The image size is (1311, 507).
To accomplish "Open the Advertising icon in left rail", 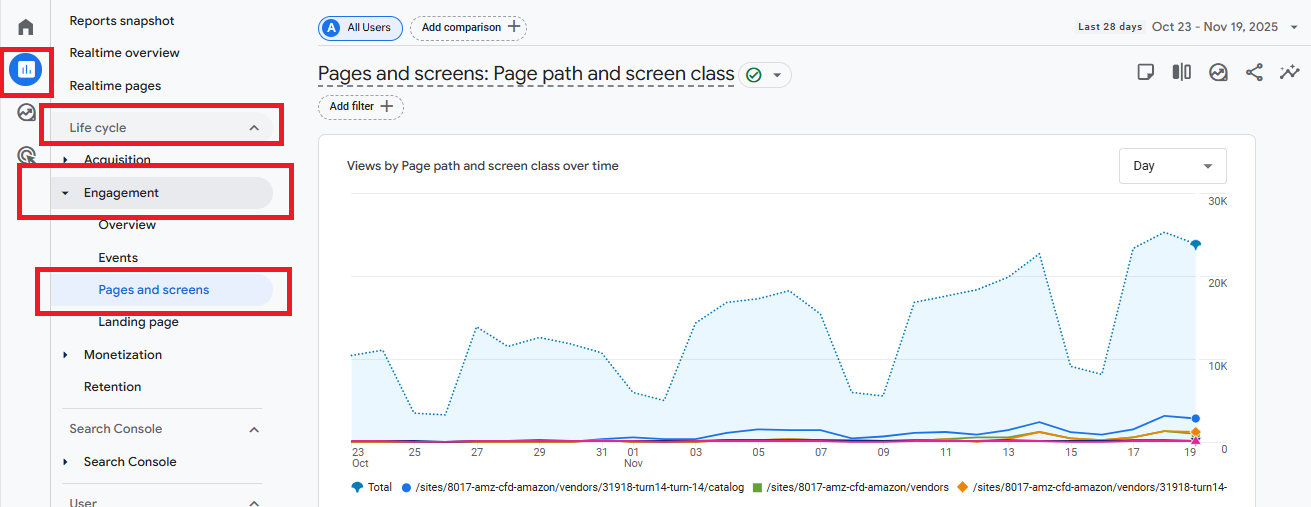I will [x=26, y=155].
